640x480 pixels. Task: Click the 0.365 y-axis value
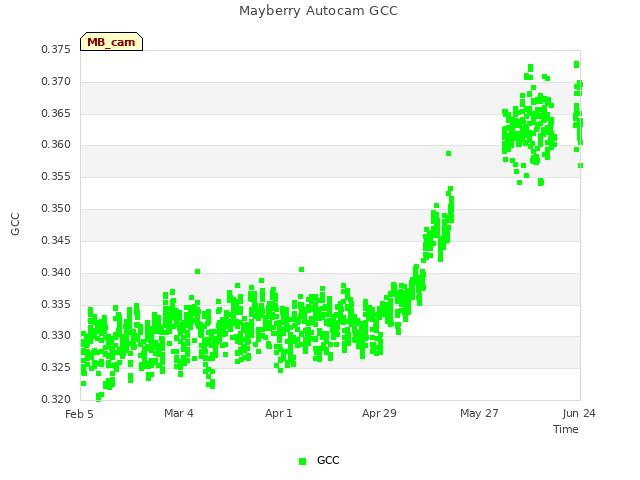click(x=56, y=113)
